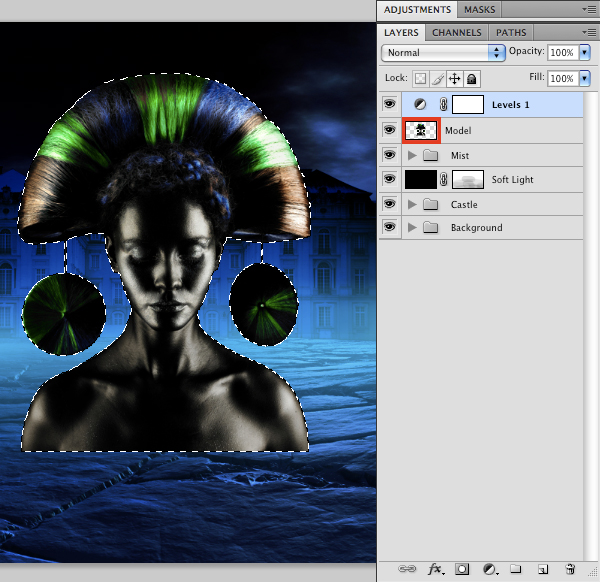Open the Fill slider dropdown arrow
Image resolution: width=600 pixels, height=582 pixels.
click(x=585, y=78)
